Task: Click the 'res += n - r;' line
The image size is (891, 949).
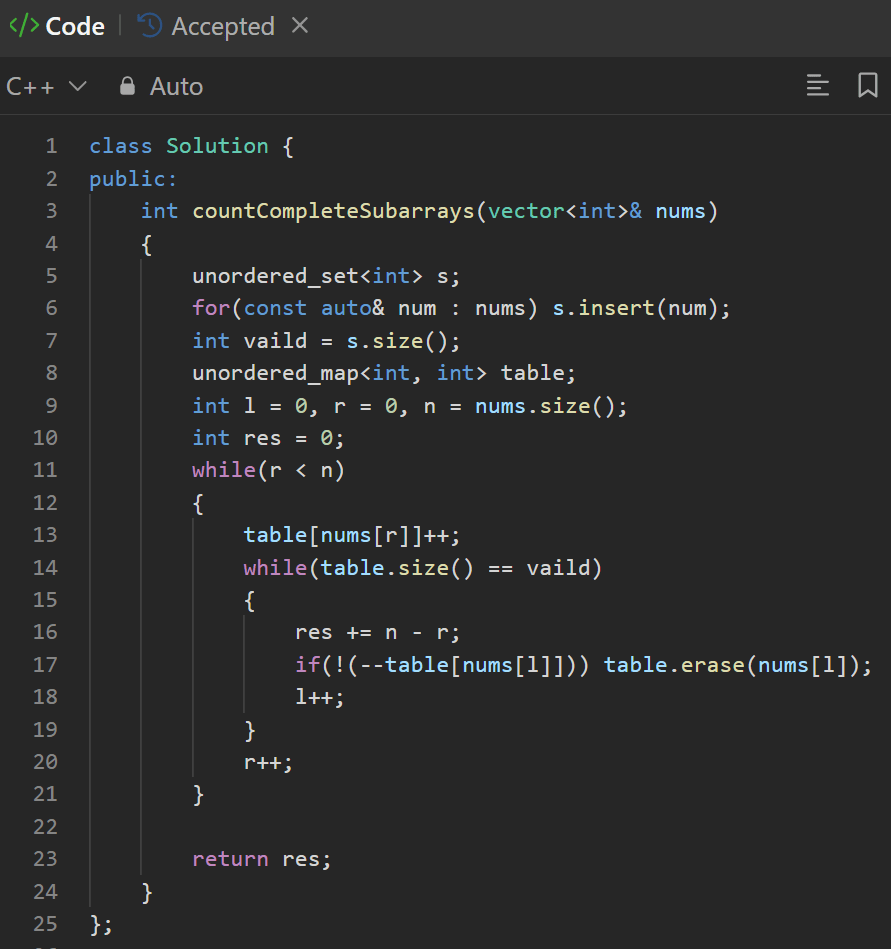Action: pos(377,632)
